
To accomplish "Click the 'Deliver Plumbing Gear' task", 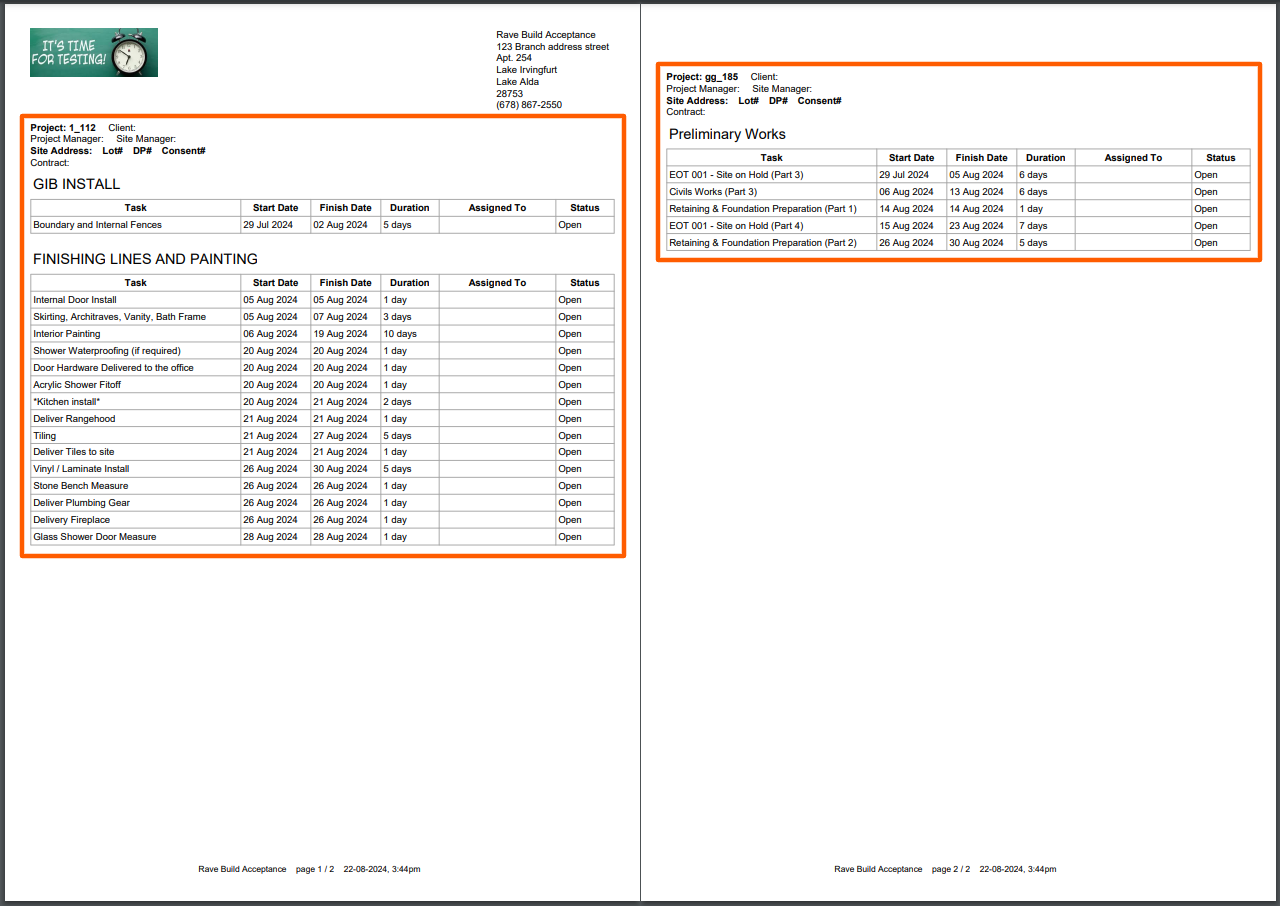I will 82,503.
